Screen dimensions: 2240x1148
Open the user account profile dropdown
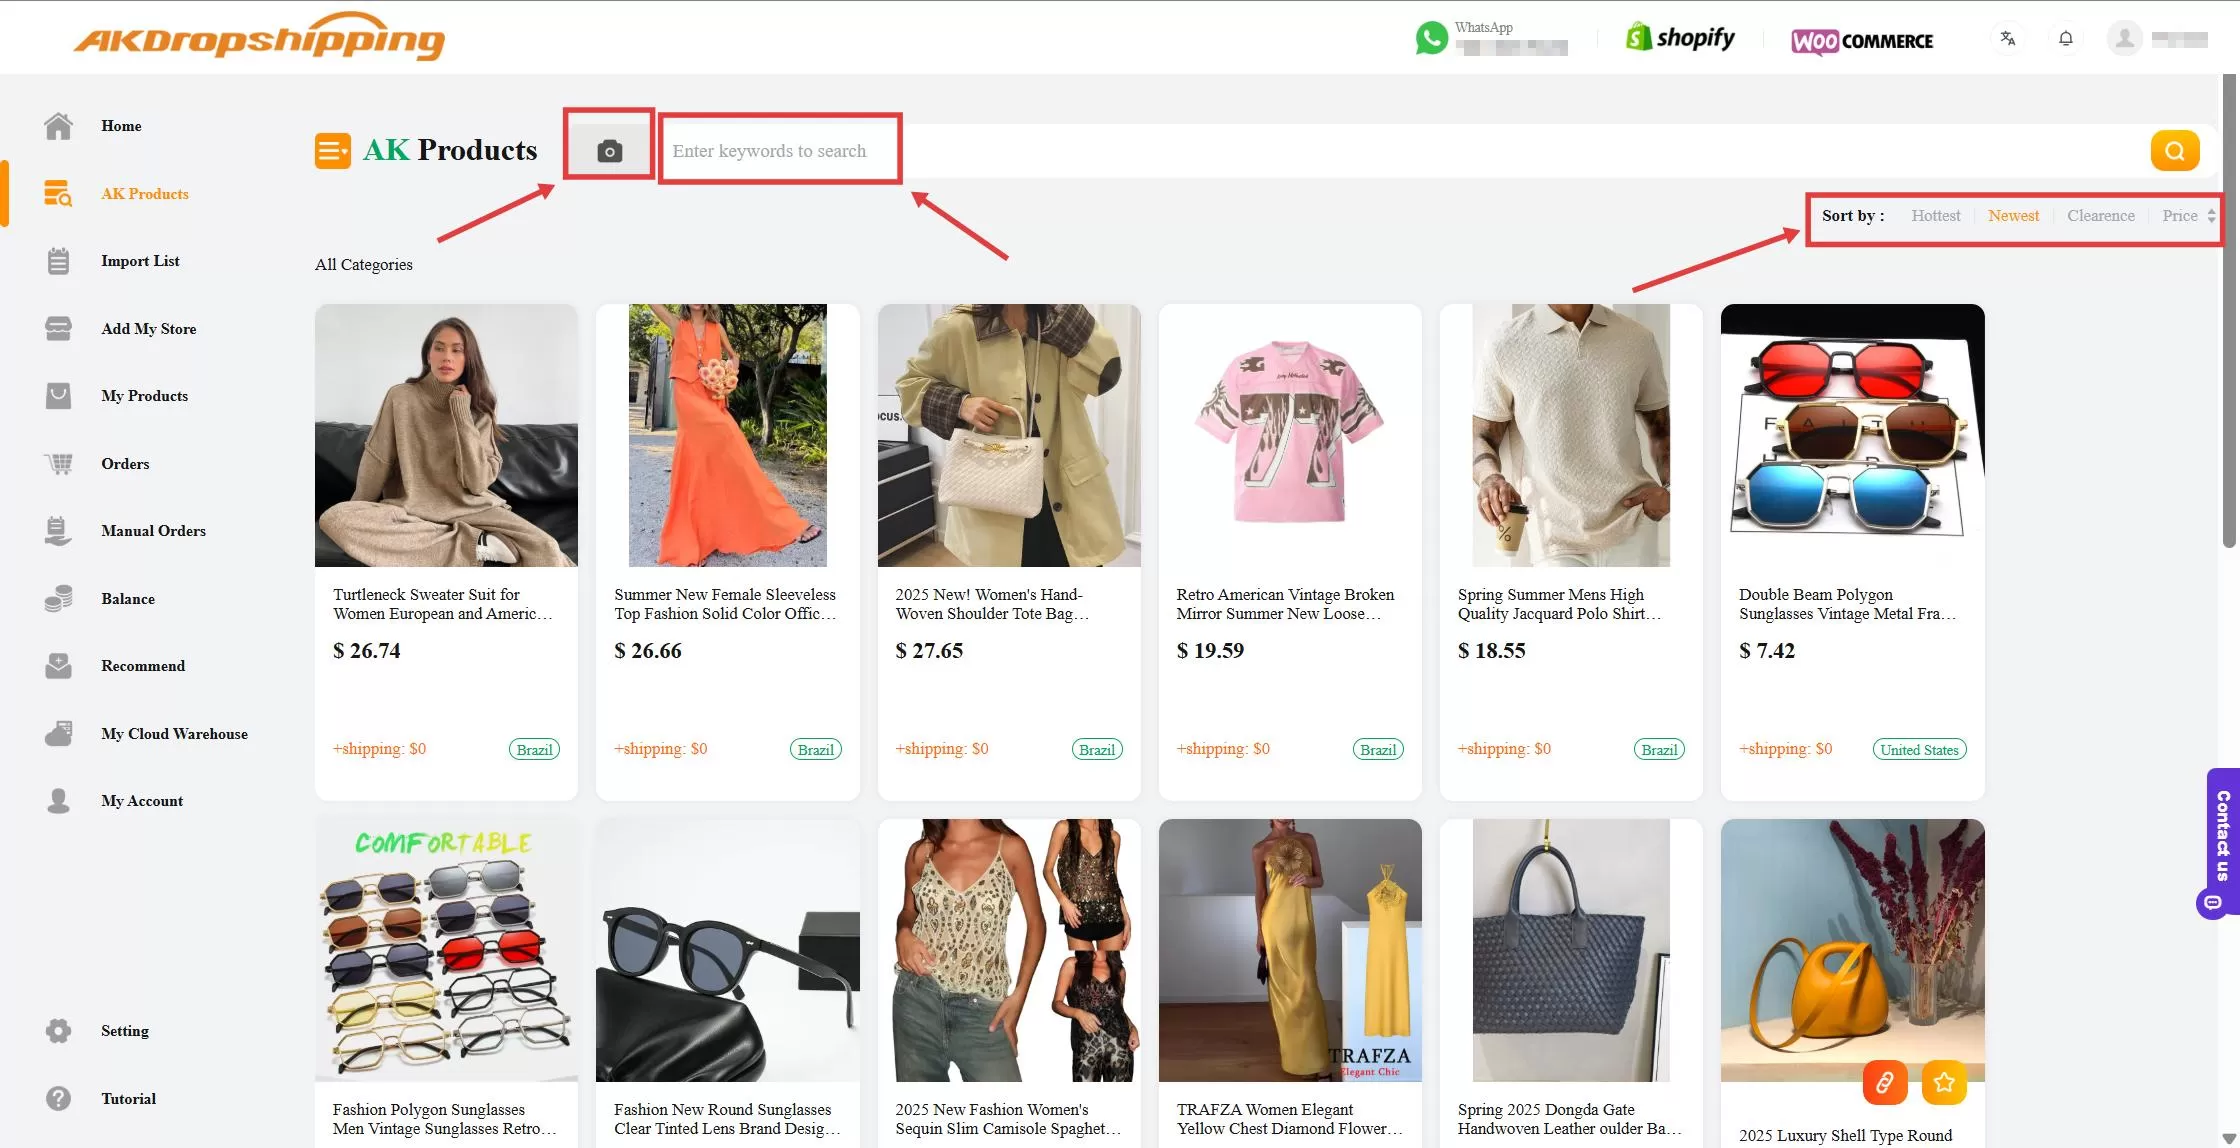[x=2124, y=38]
